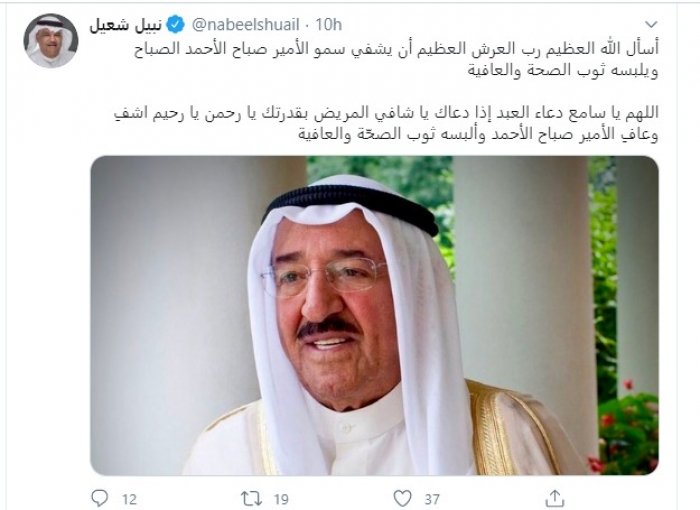
Task: Click the reply speech bubble icon
Action: tap(99, 497)
